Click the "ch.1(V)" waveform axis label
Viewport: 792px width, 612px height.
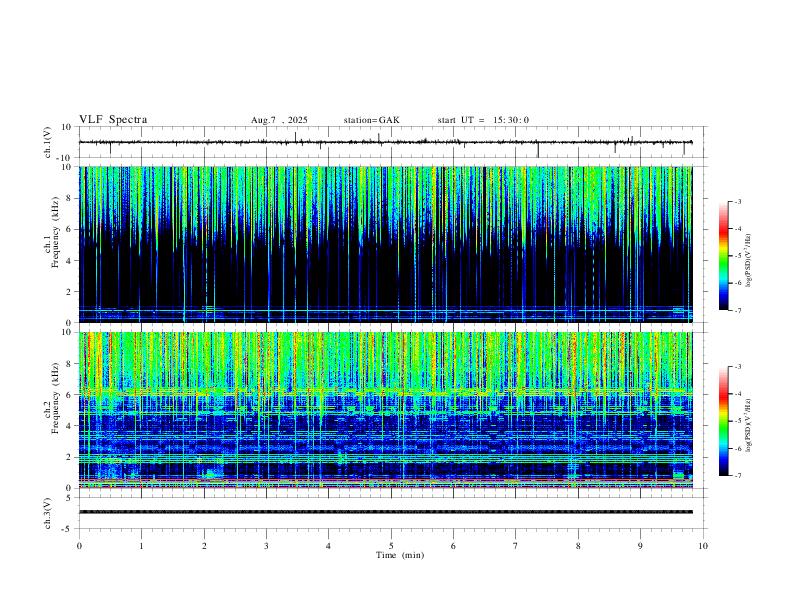tap(48, 142)
